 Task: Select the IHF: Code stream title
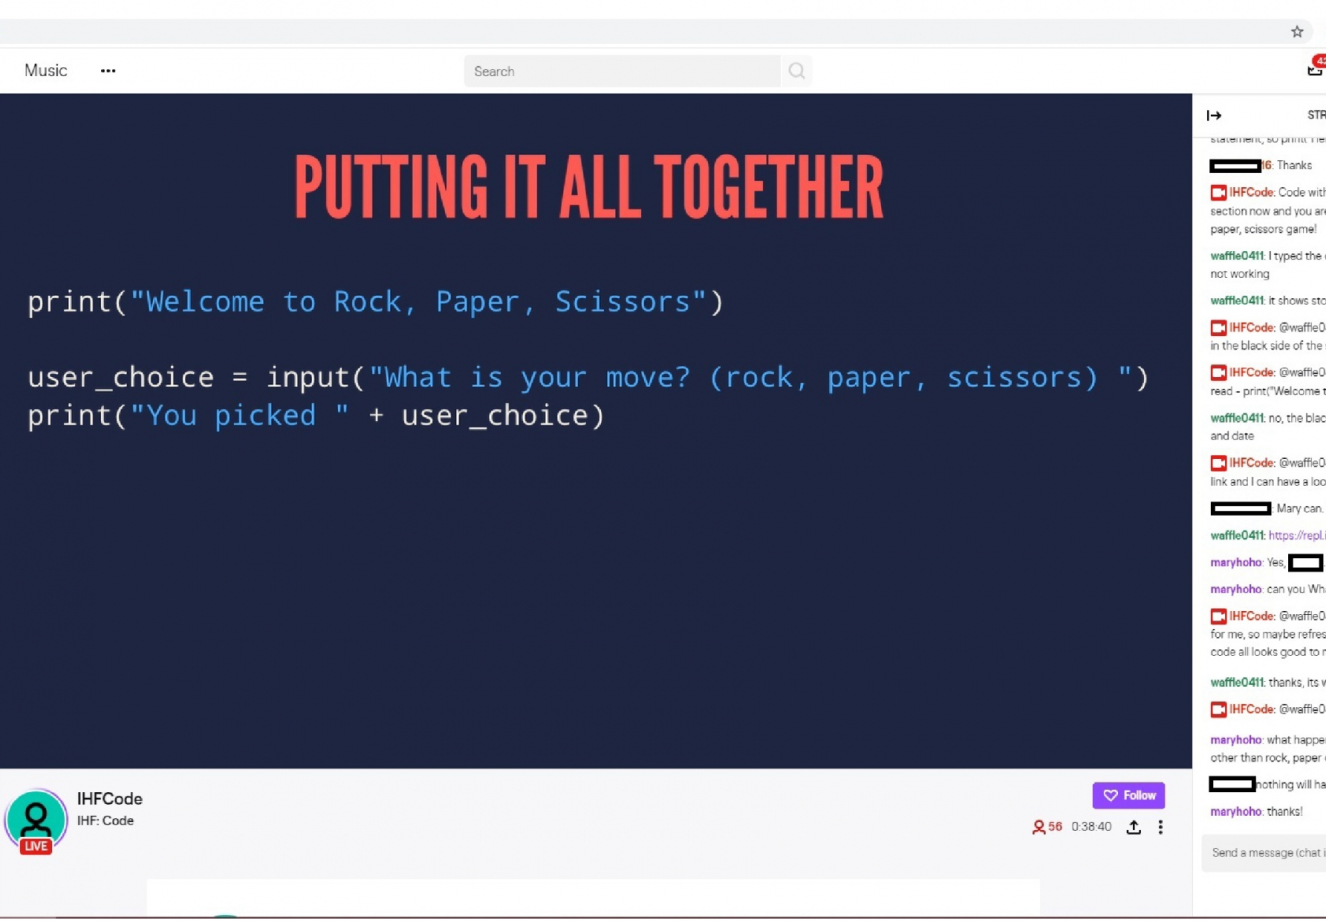coord(105,821)
